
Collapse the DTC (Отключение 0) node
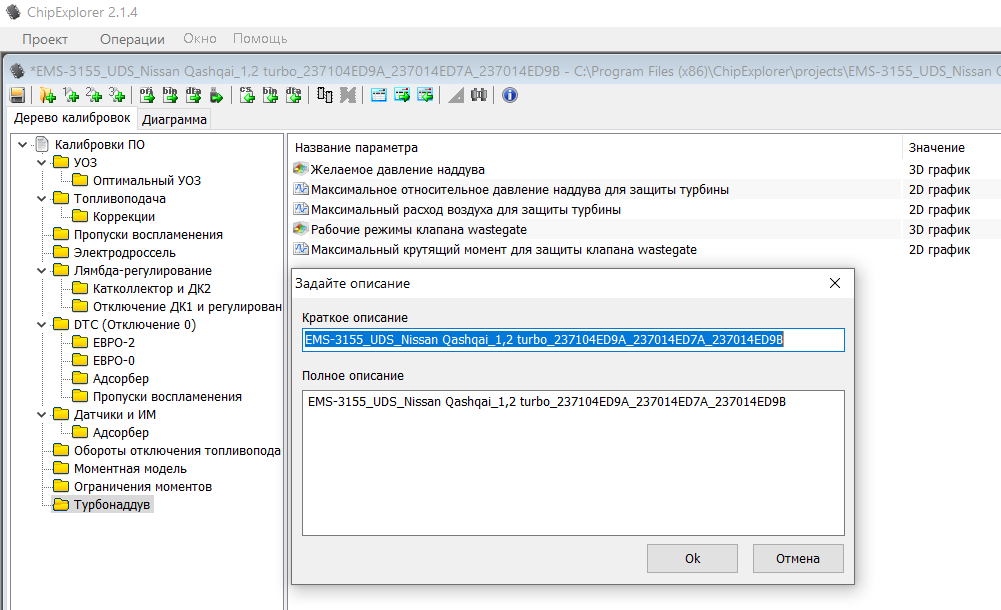click(x=41, y=324)
